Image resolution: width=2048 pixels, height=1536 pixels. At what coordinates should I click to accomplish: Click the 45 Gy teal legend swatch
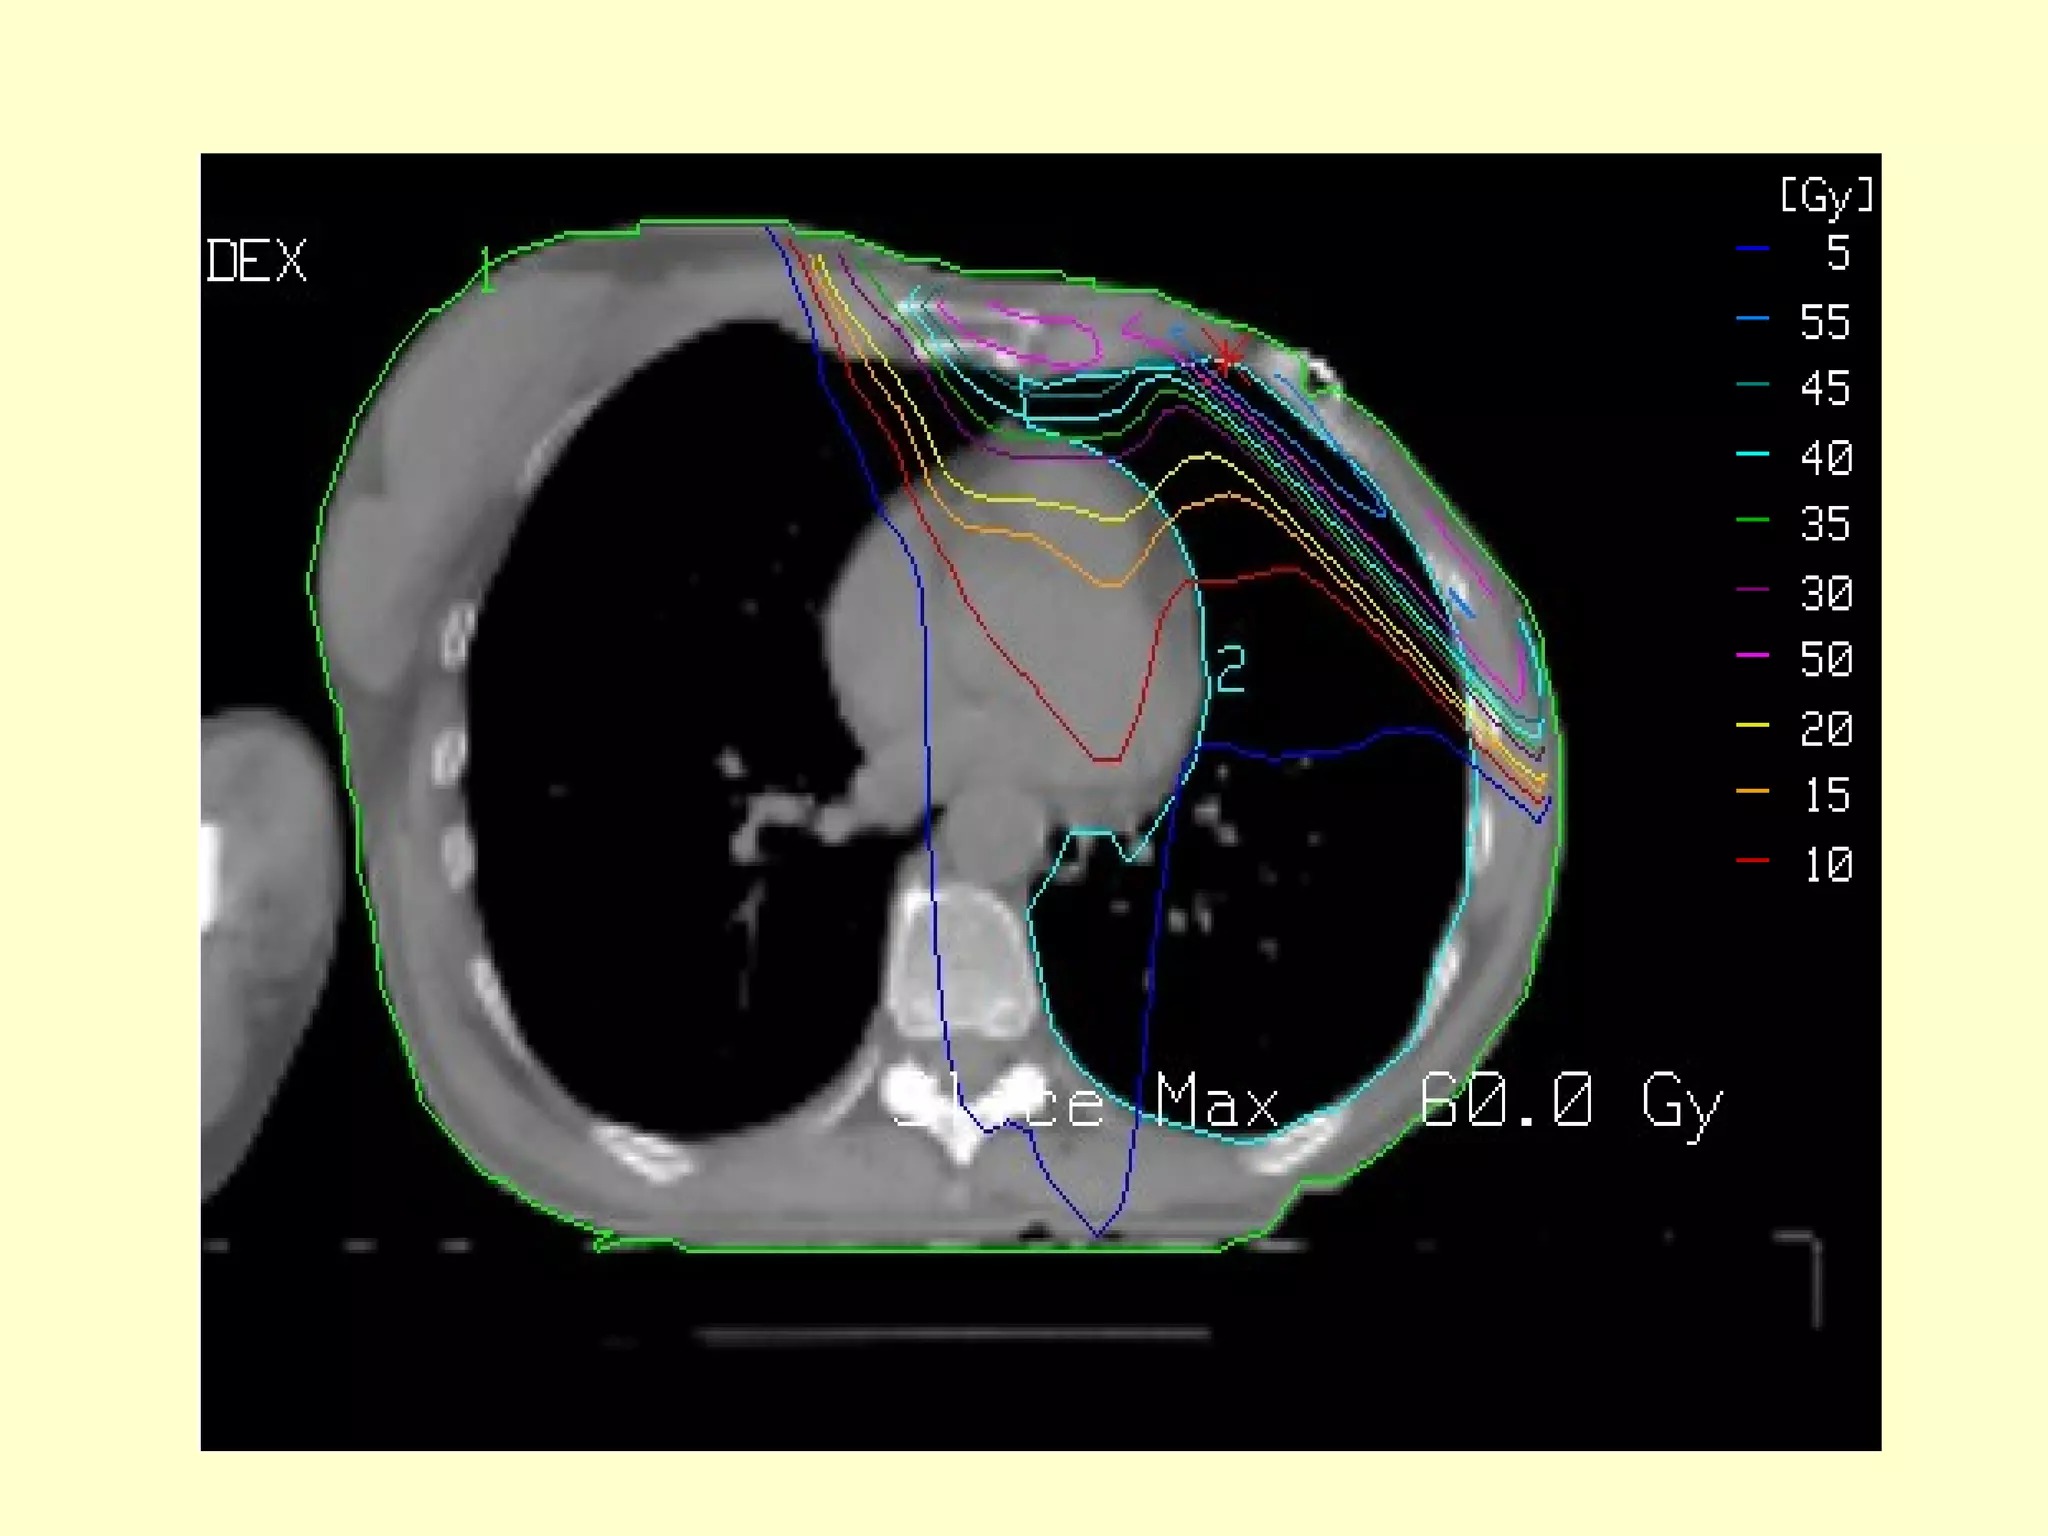[1753, 385]
